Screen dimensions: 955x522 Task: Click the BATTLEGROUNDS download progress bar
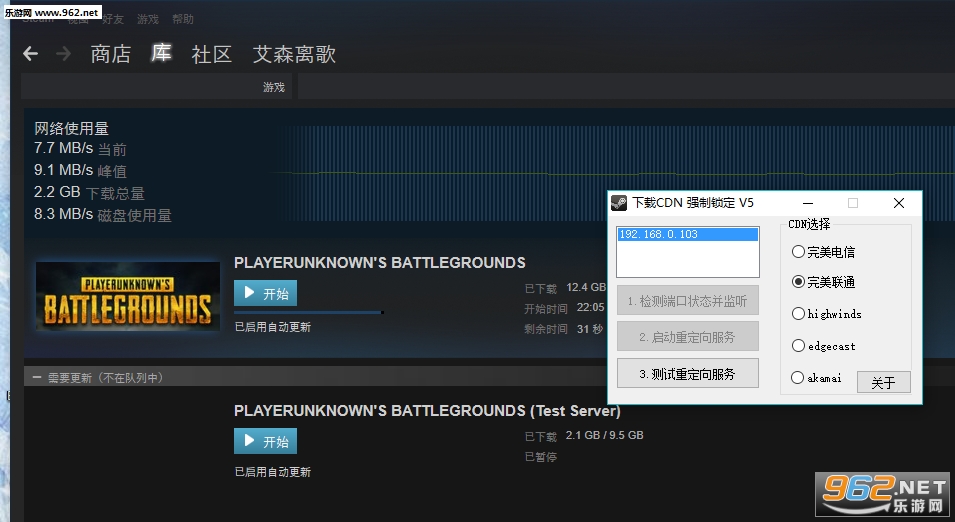pos(309,312)
